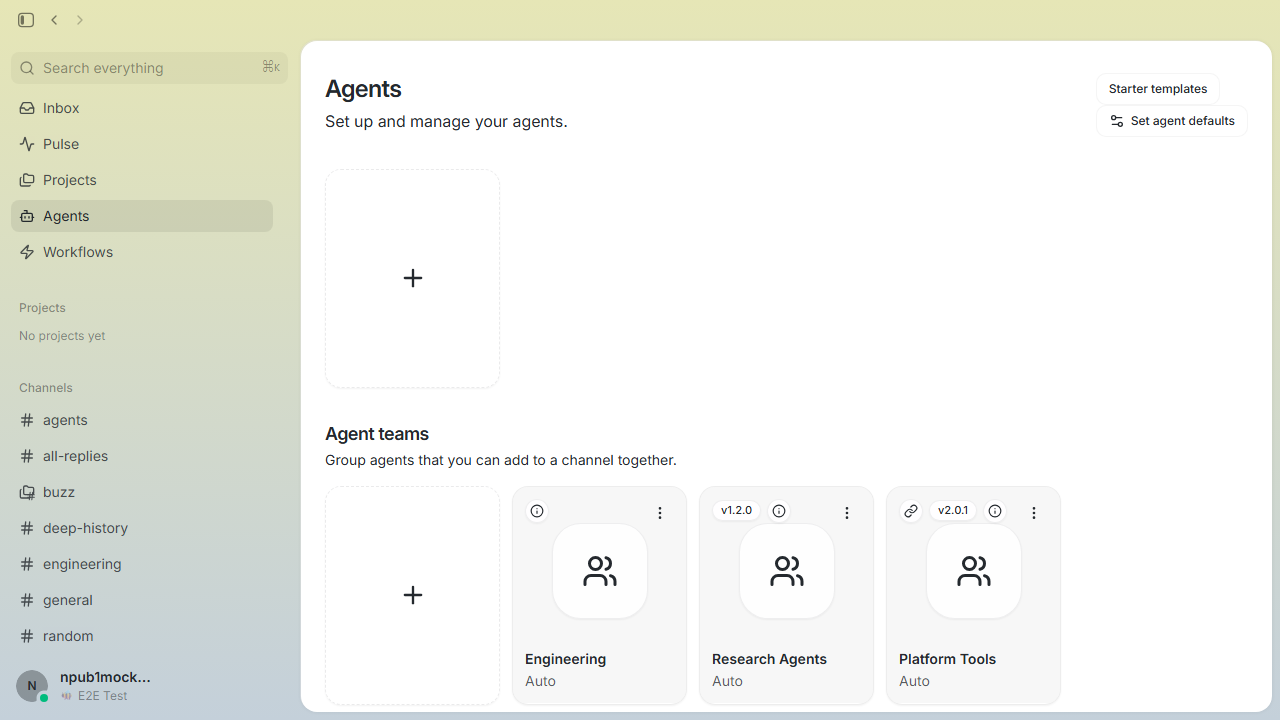Open the Research Agents three-dot menu
Viewport: 1280px width, 720px height.
(x=847, y=513)
